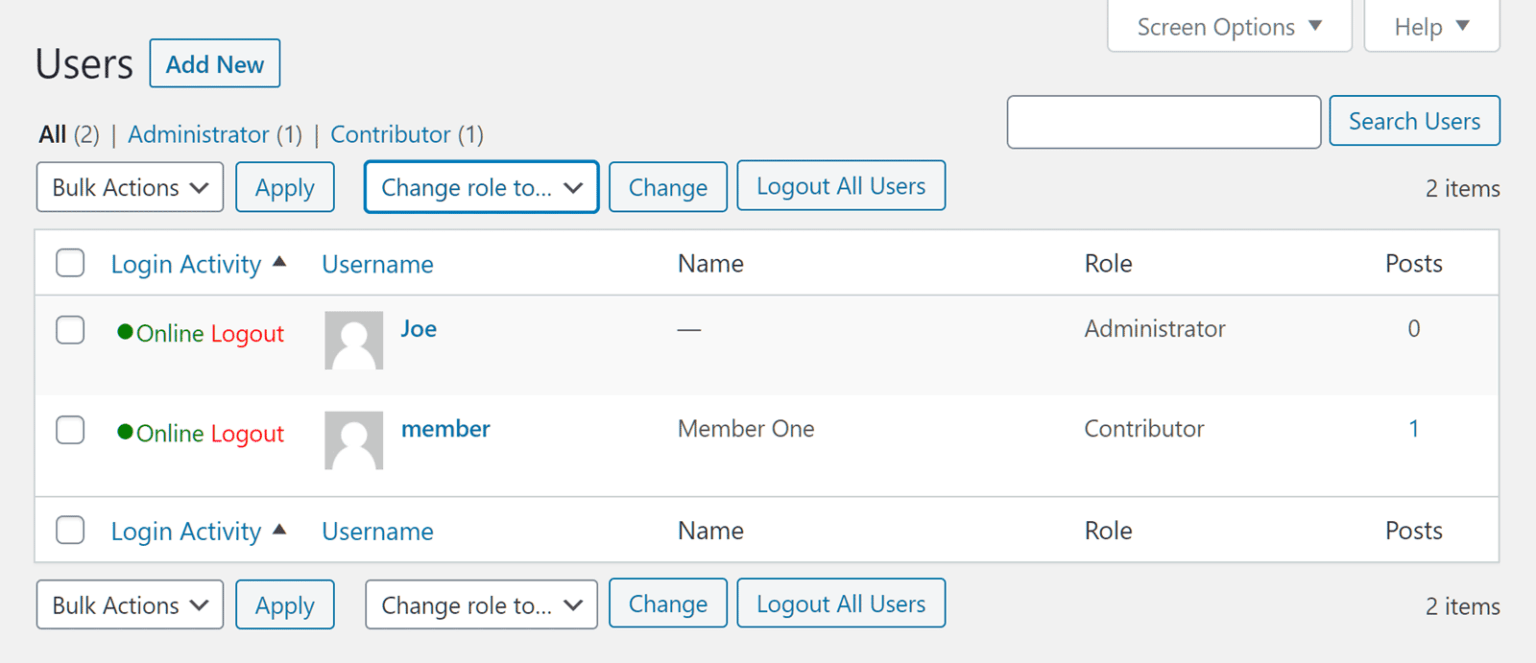The height and width of the screenshot is (663, 1536).
Task: Click Joe's profile avatar image
Action: (353, 340)
